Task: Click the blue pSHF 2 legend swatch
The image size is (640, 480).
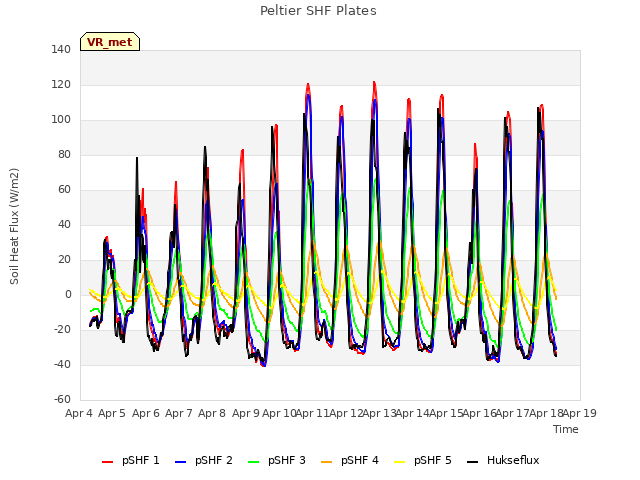Action: coord(180,462)
